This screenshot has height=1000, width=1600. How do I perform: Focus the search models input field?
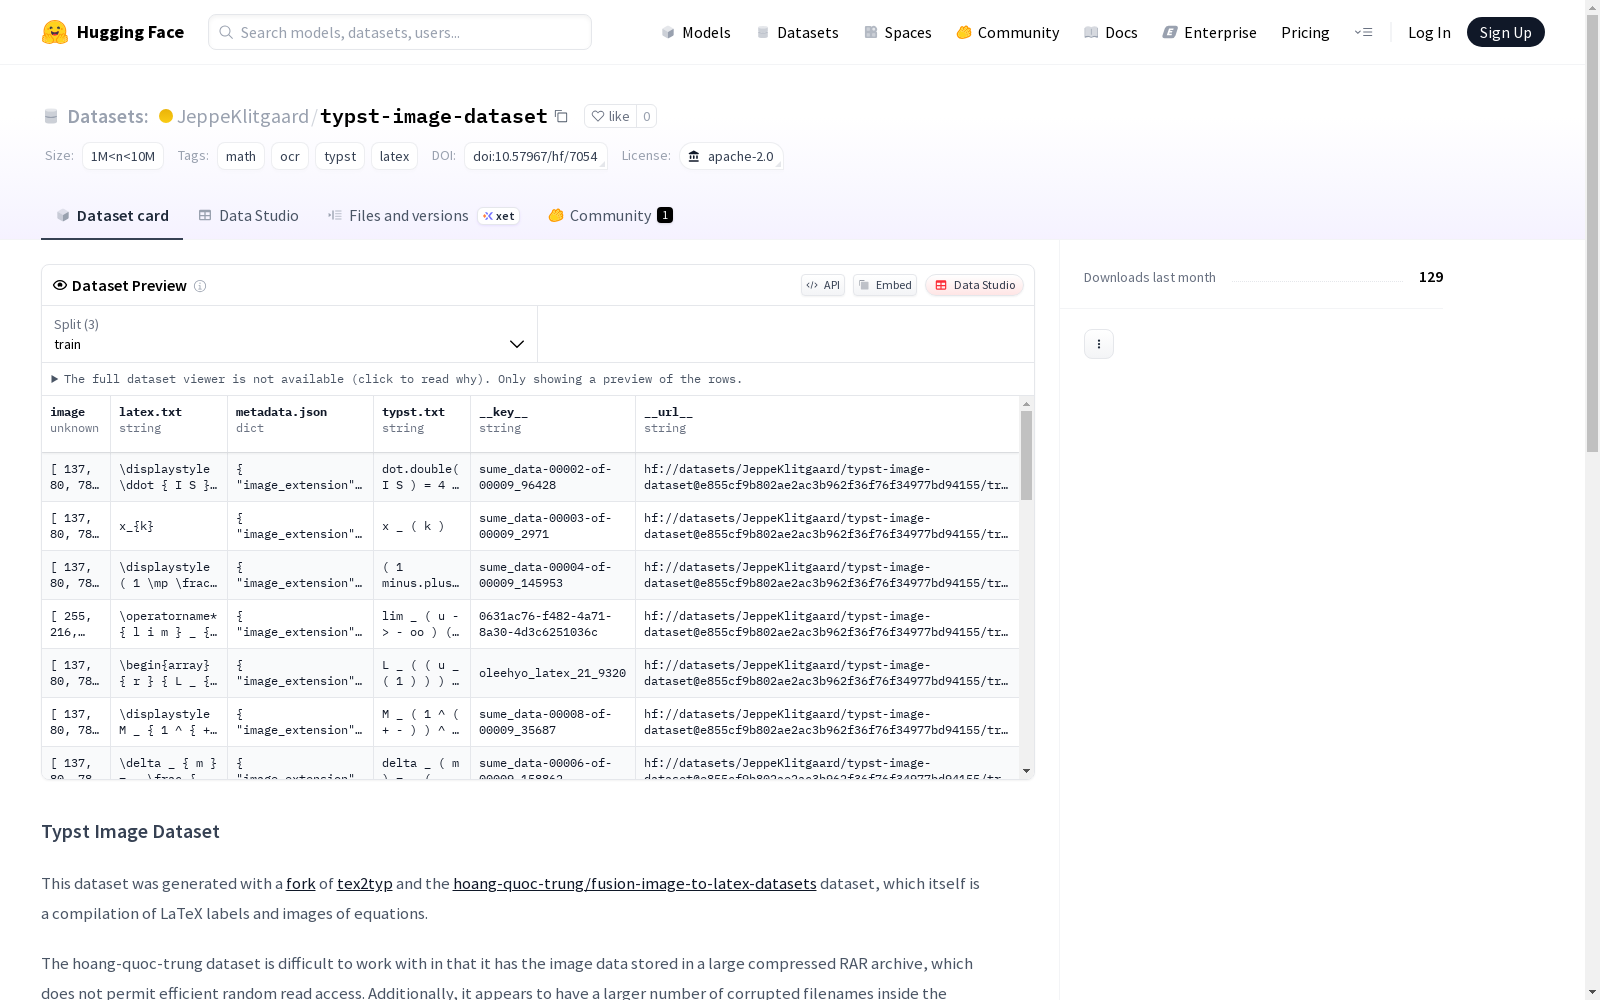400,32
